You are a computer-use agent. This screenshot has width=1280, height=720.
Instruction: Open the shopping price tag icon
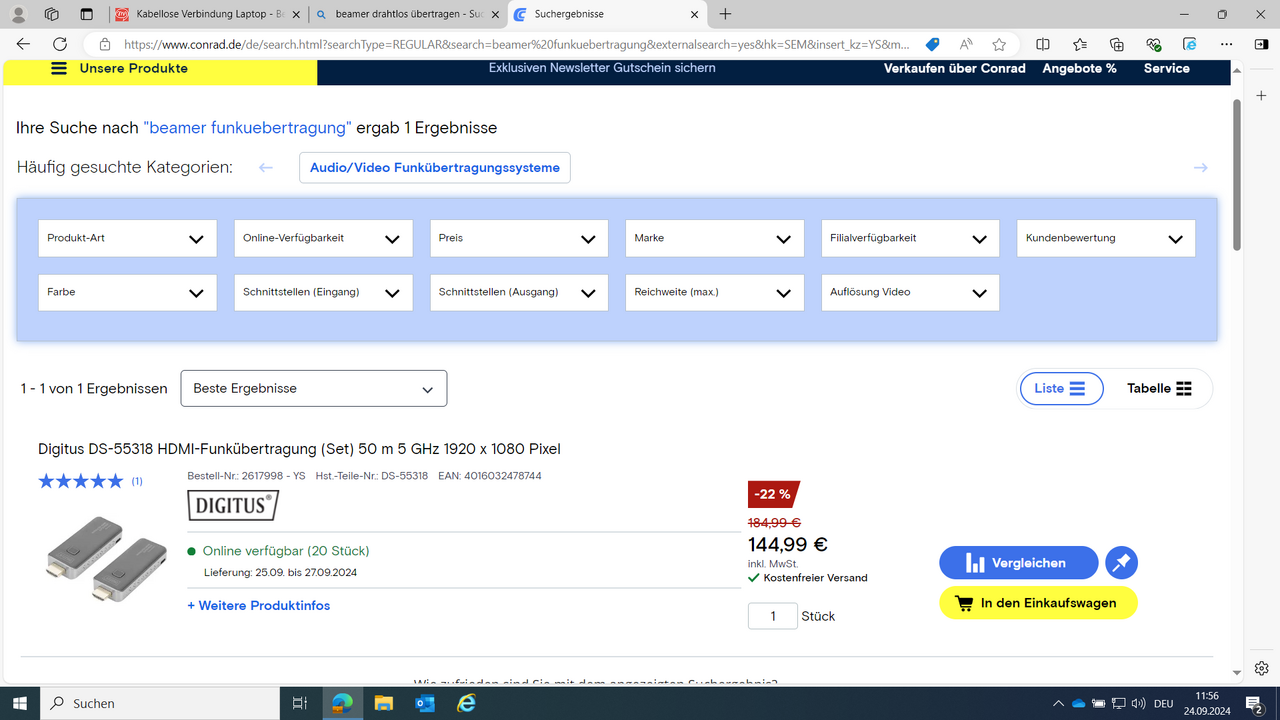[x=932, y=44]
